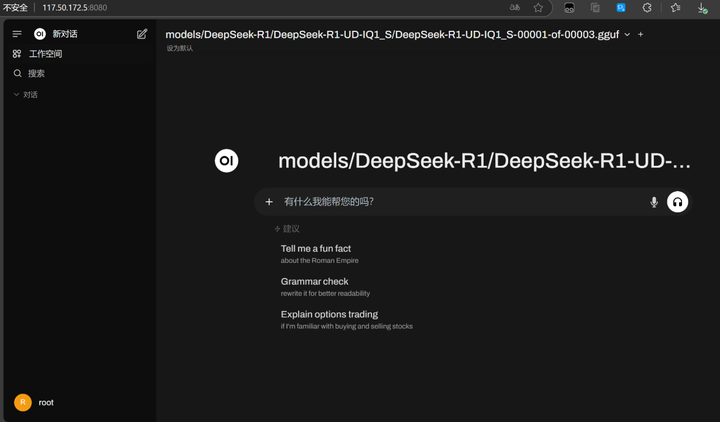Choose the Tell me a fun fact suggestion
This screenshot has height=422, width=720.
pyautogui.click(x=320, y=254)
